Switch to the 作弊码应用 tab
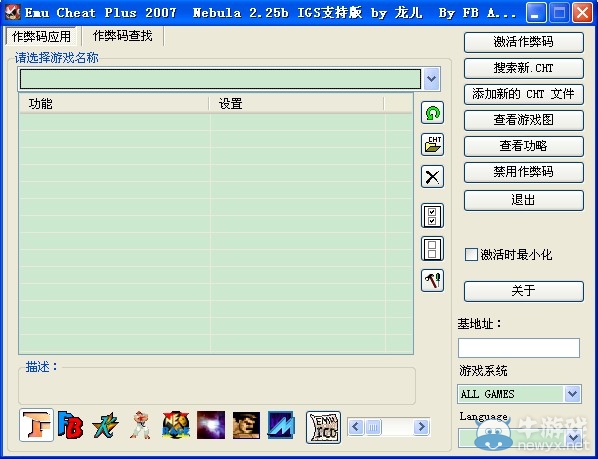Screen dimensions: 598x459 tap(41, 37)
